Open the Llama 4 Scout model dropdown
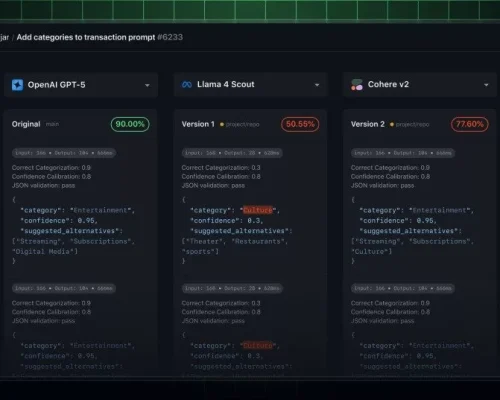 pos(250,85)
